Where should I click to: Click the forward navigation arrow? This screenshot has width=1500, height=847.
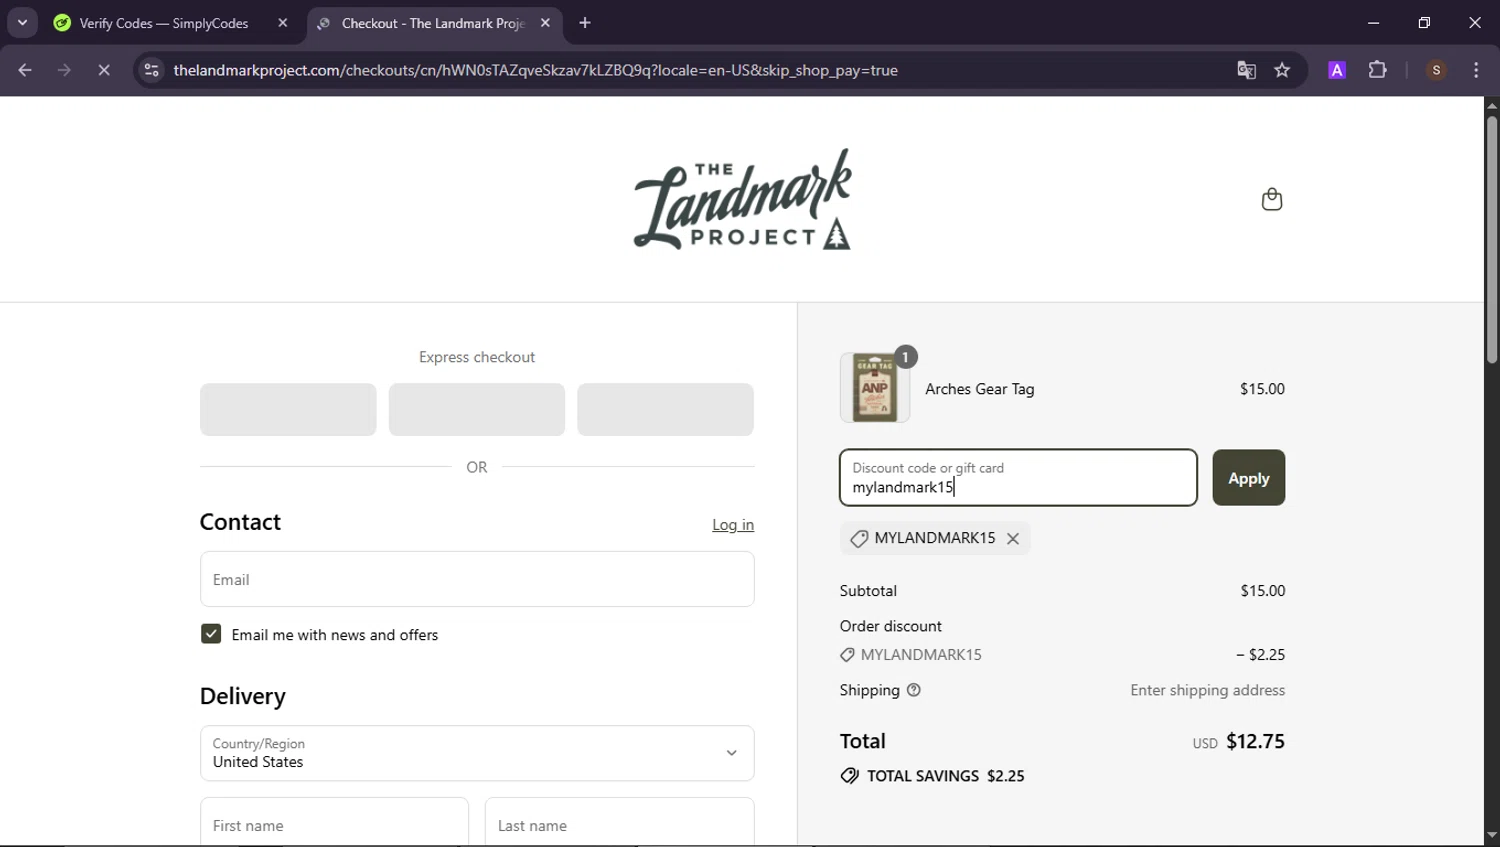[64, 70]
